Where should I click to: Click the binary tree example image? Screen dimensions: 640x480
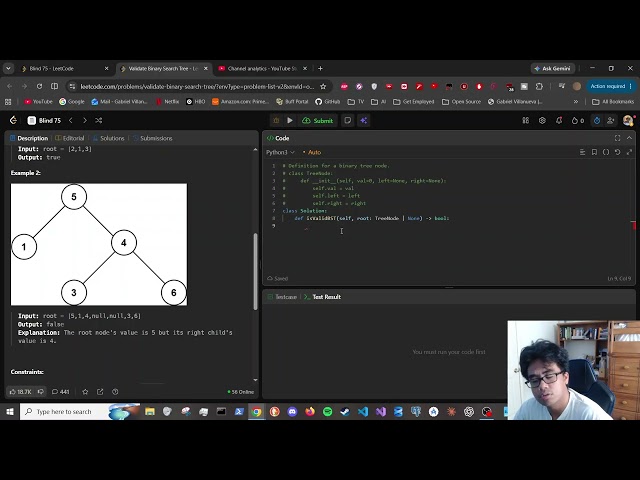pos(99,244)
